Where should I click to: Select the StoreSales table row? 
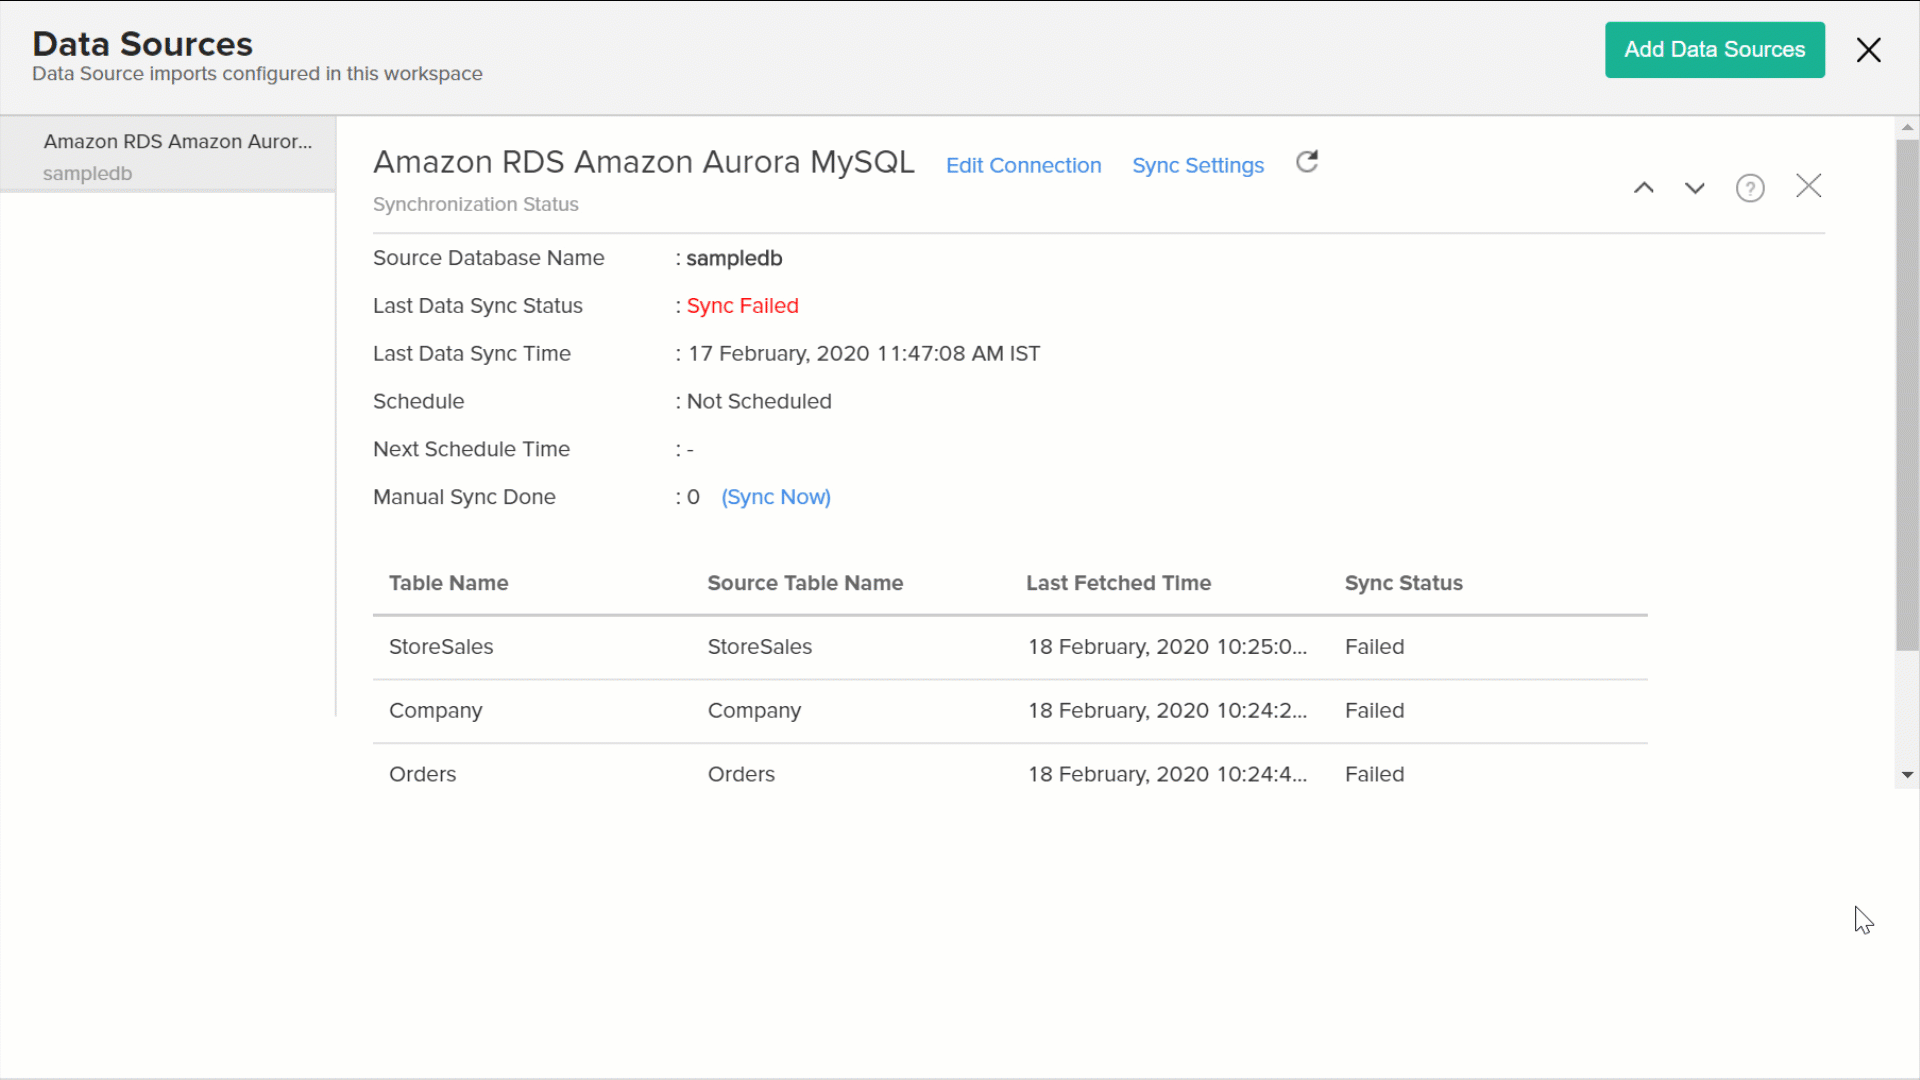pos(441,647)
